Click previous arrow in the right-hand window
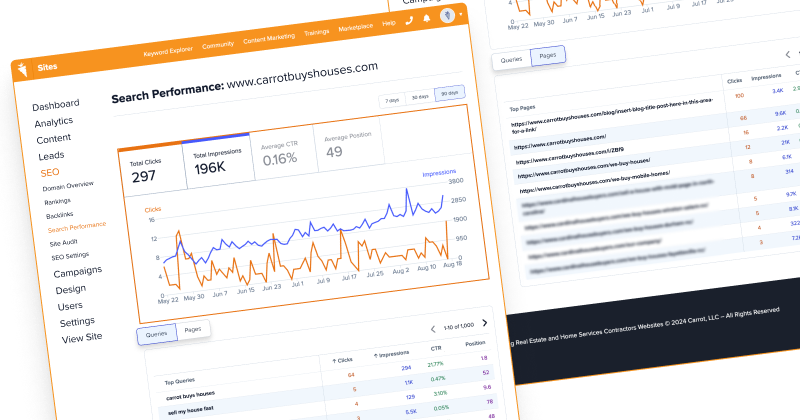Image resolution: width=800 pixels, height=420 pixels. (x=788, y=54)
